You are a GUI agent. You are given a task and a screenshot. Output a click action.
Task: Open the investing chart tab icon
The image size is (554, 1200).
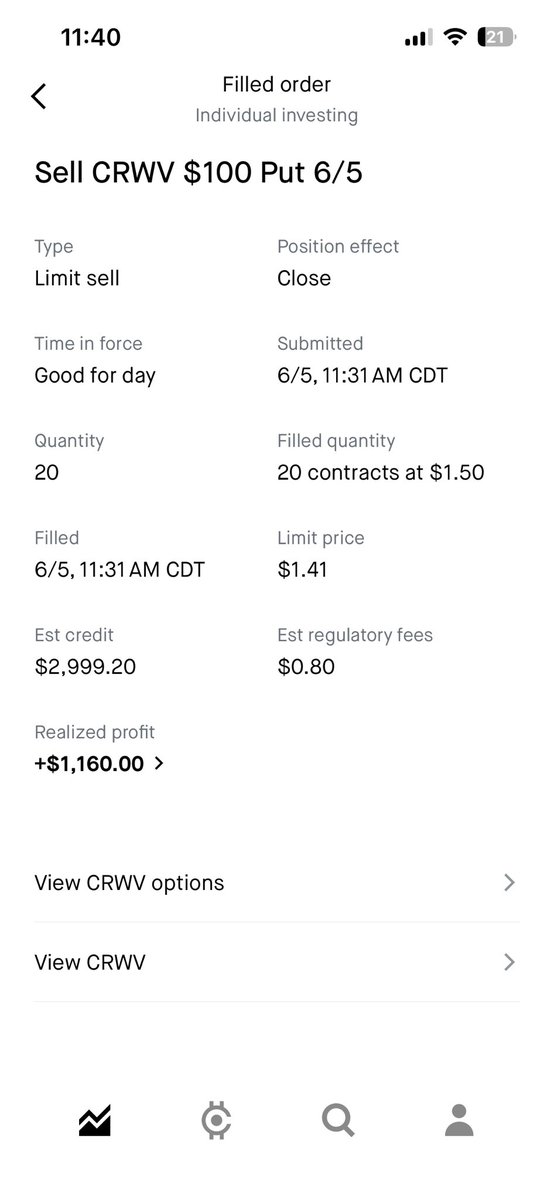[95, 1121]
